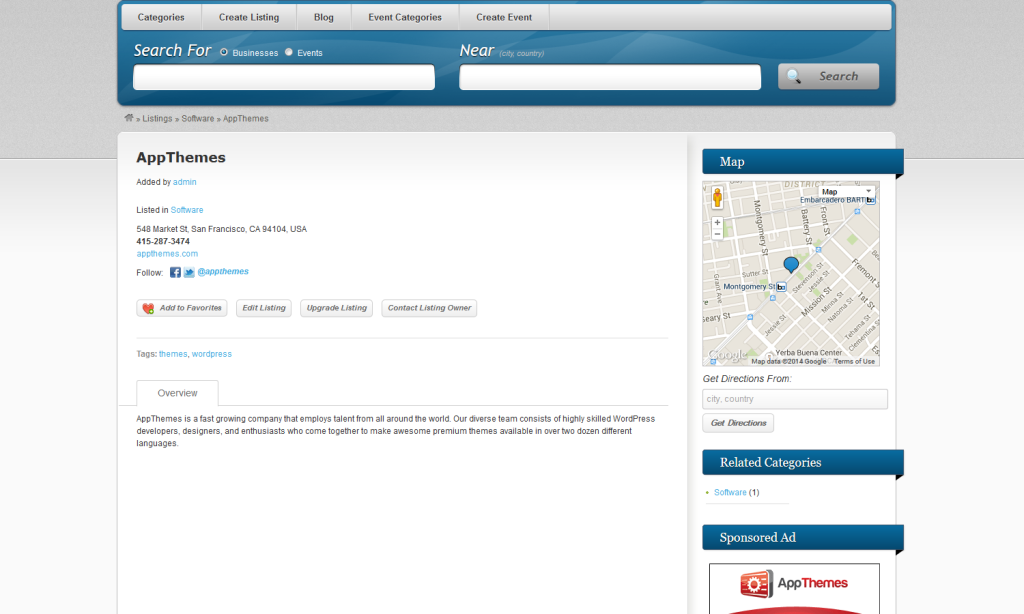Open the Create Event menu item
The height and width of the screenshot is (614, 1024).
click(x=504, y=17)
